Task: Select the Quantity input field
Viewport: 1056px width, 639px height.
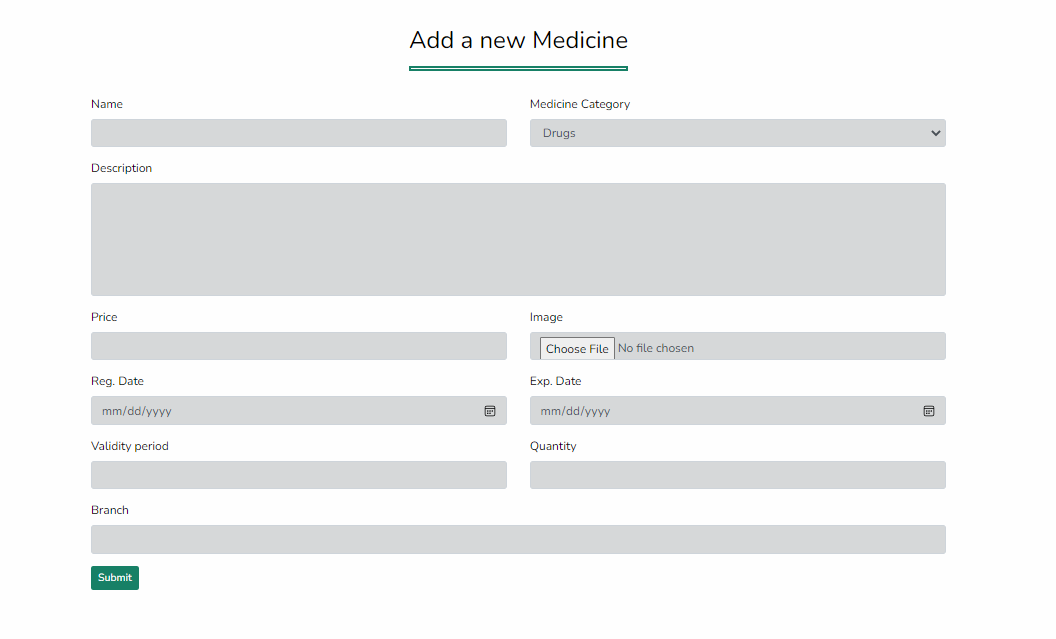Action: click(x=737, y=474)
